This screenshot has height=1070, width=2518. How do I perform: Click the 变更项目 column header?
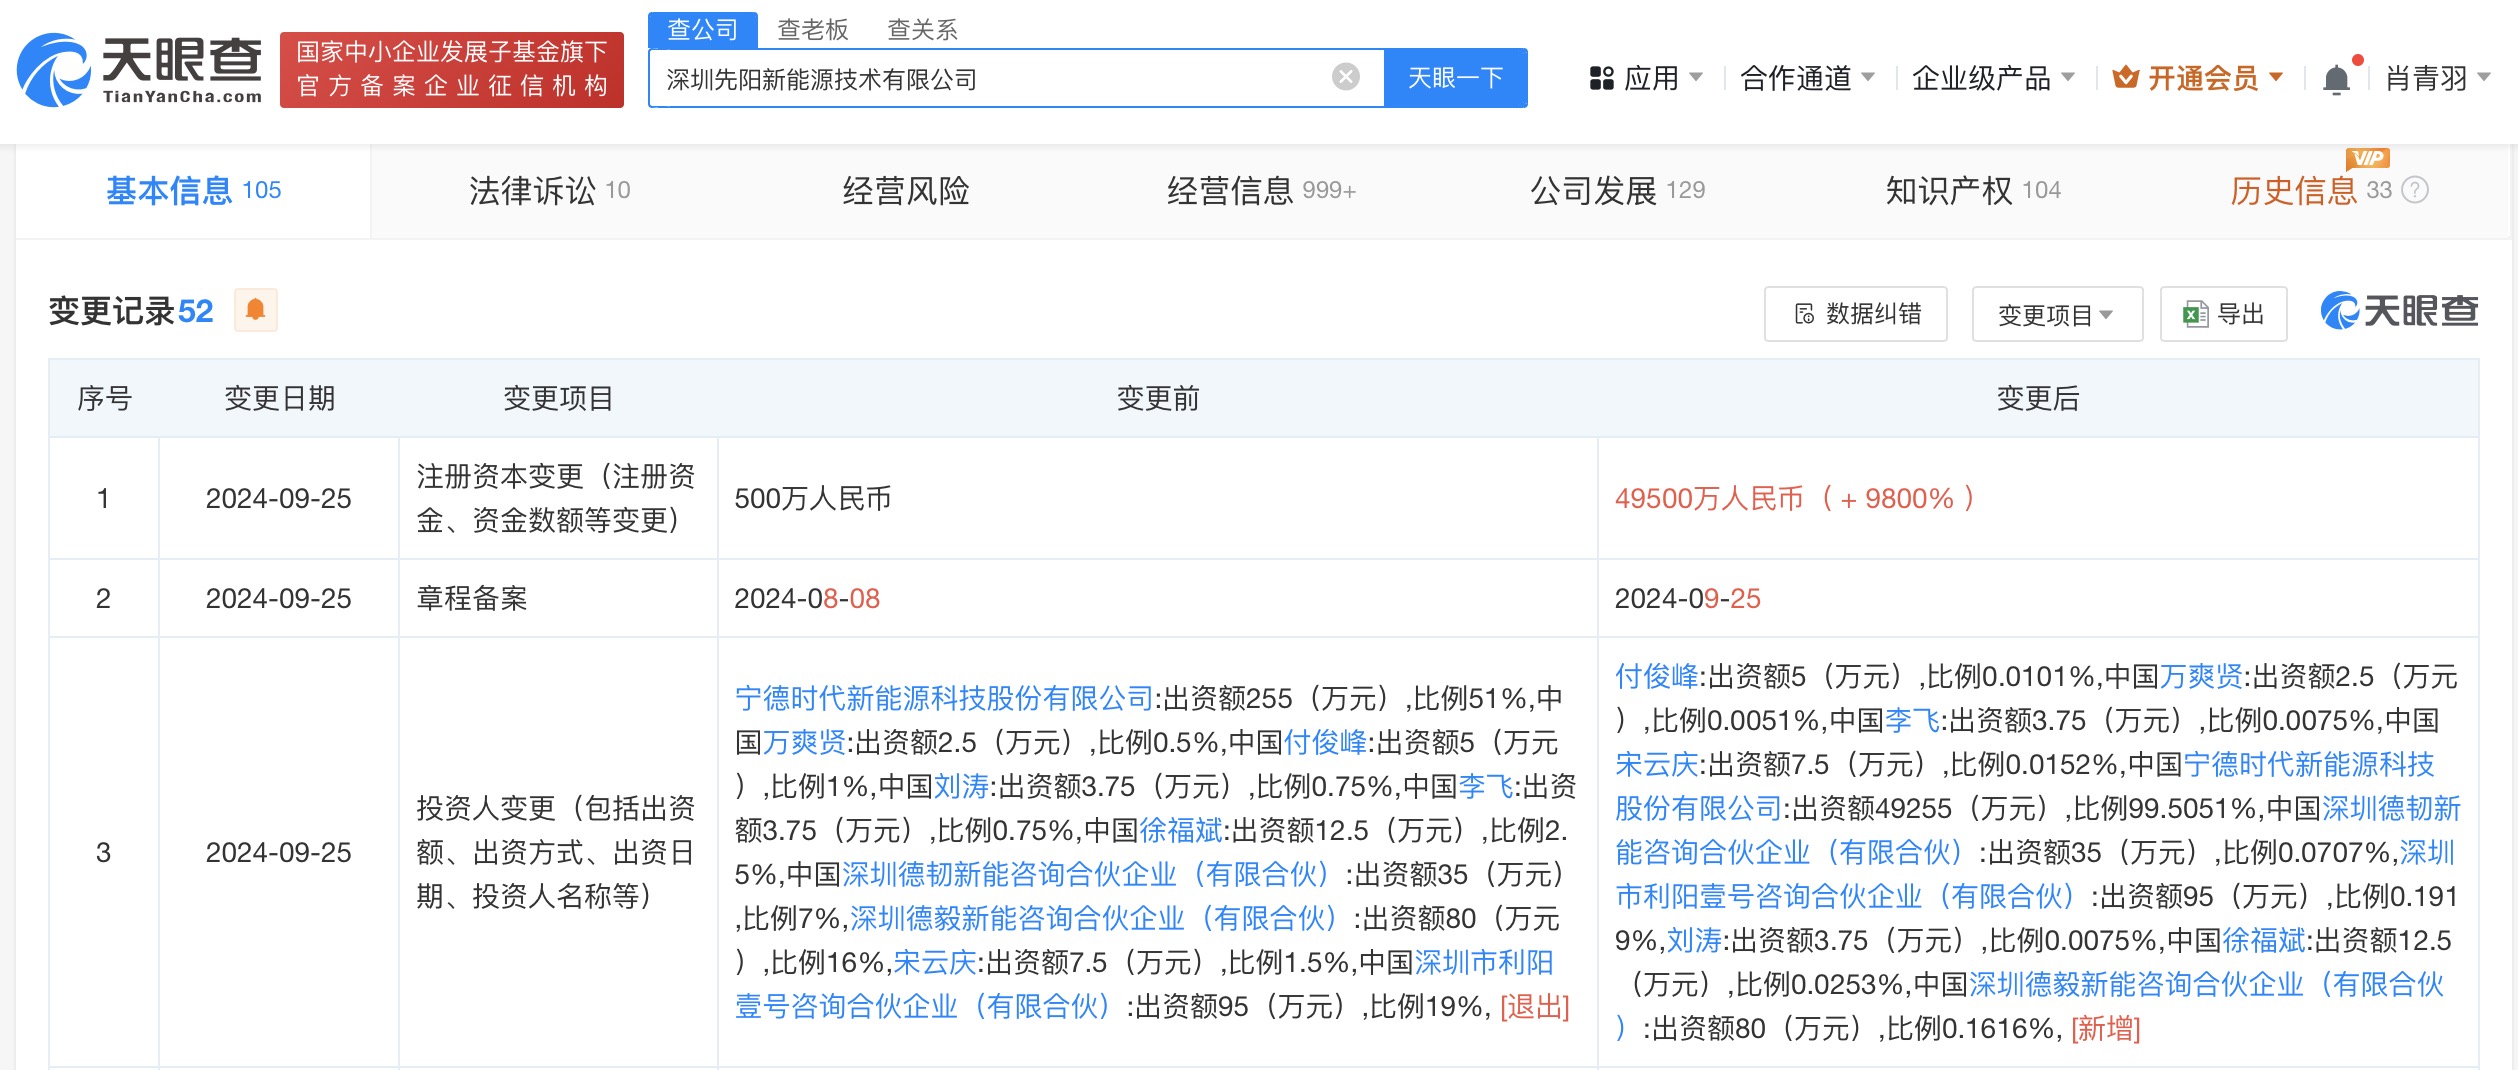(x=558, y=398)
